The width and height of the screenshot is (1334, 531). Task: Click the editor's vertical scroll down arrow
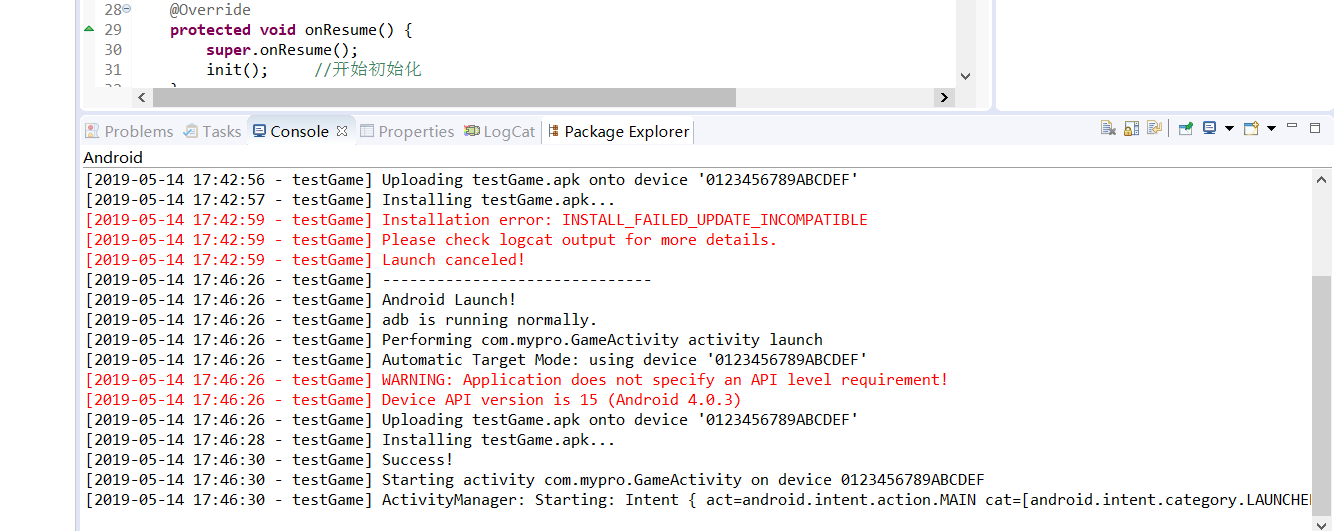coord(965,75)
